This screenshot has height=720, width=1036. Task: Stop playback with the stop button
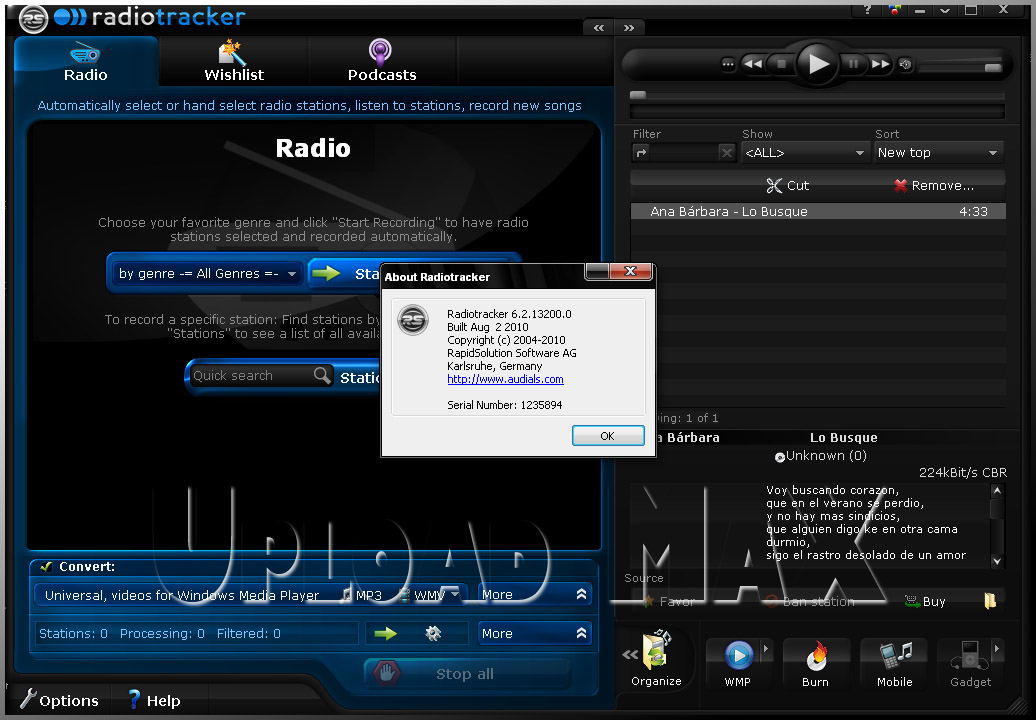[x=782, y=64]
